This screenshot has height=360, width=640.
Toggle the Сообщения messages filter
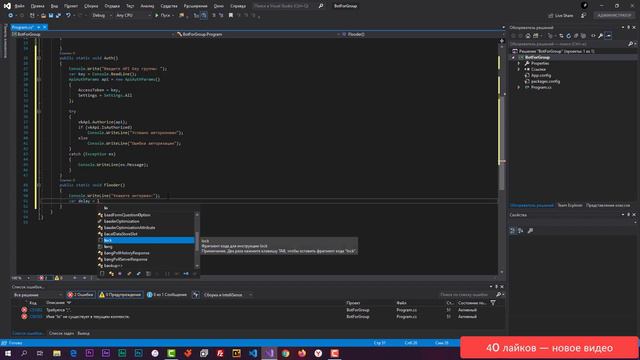pos(167,295)
